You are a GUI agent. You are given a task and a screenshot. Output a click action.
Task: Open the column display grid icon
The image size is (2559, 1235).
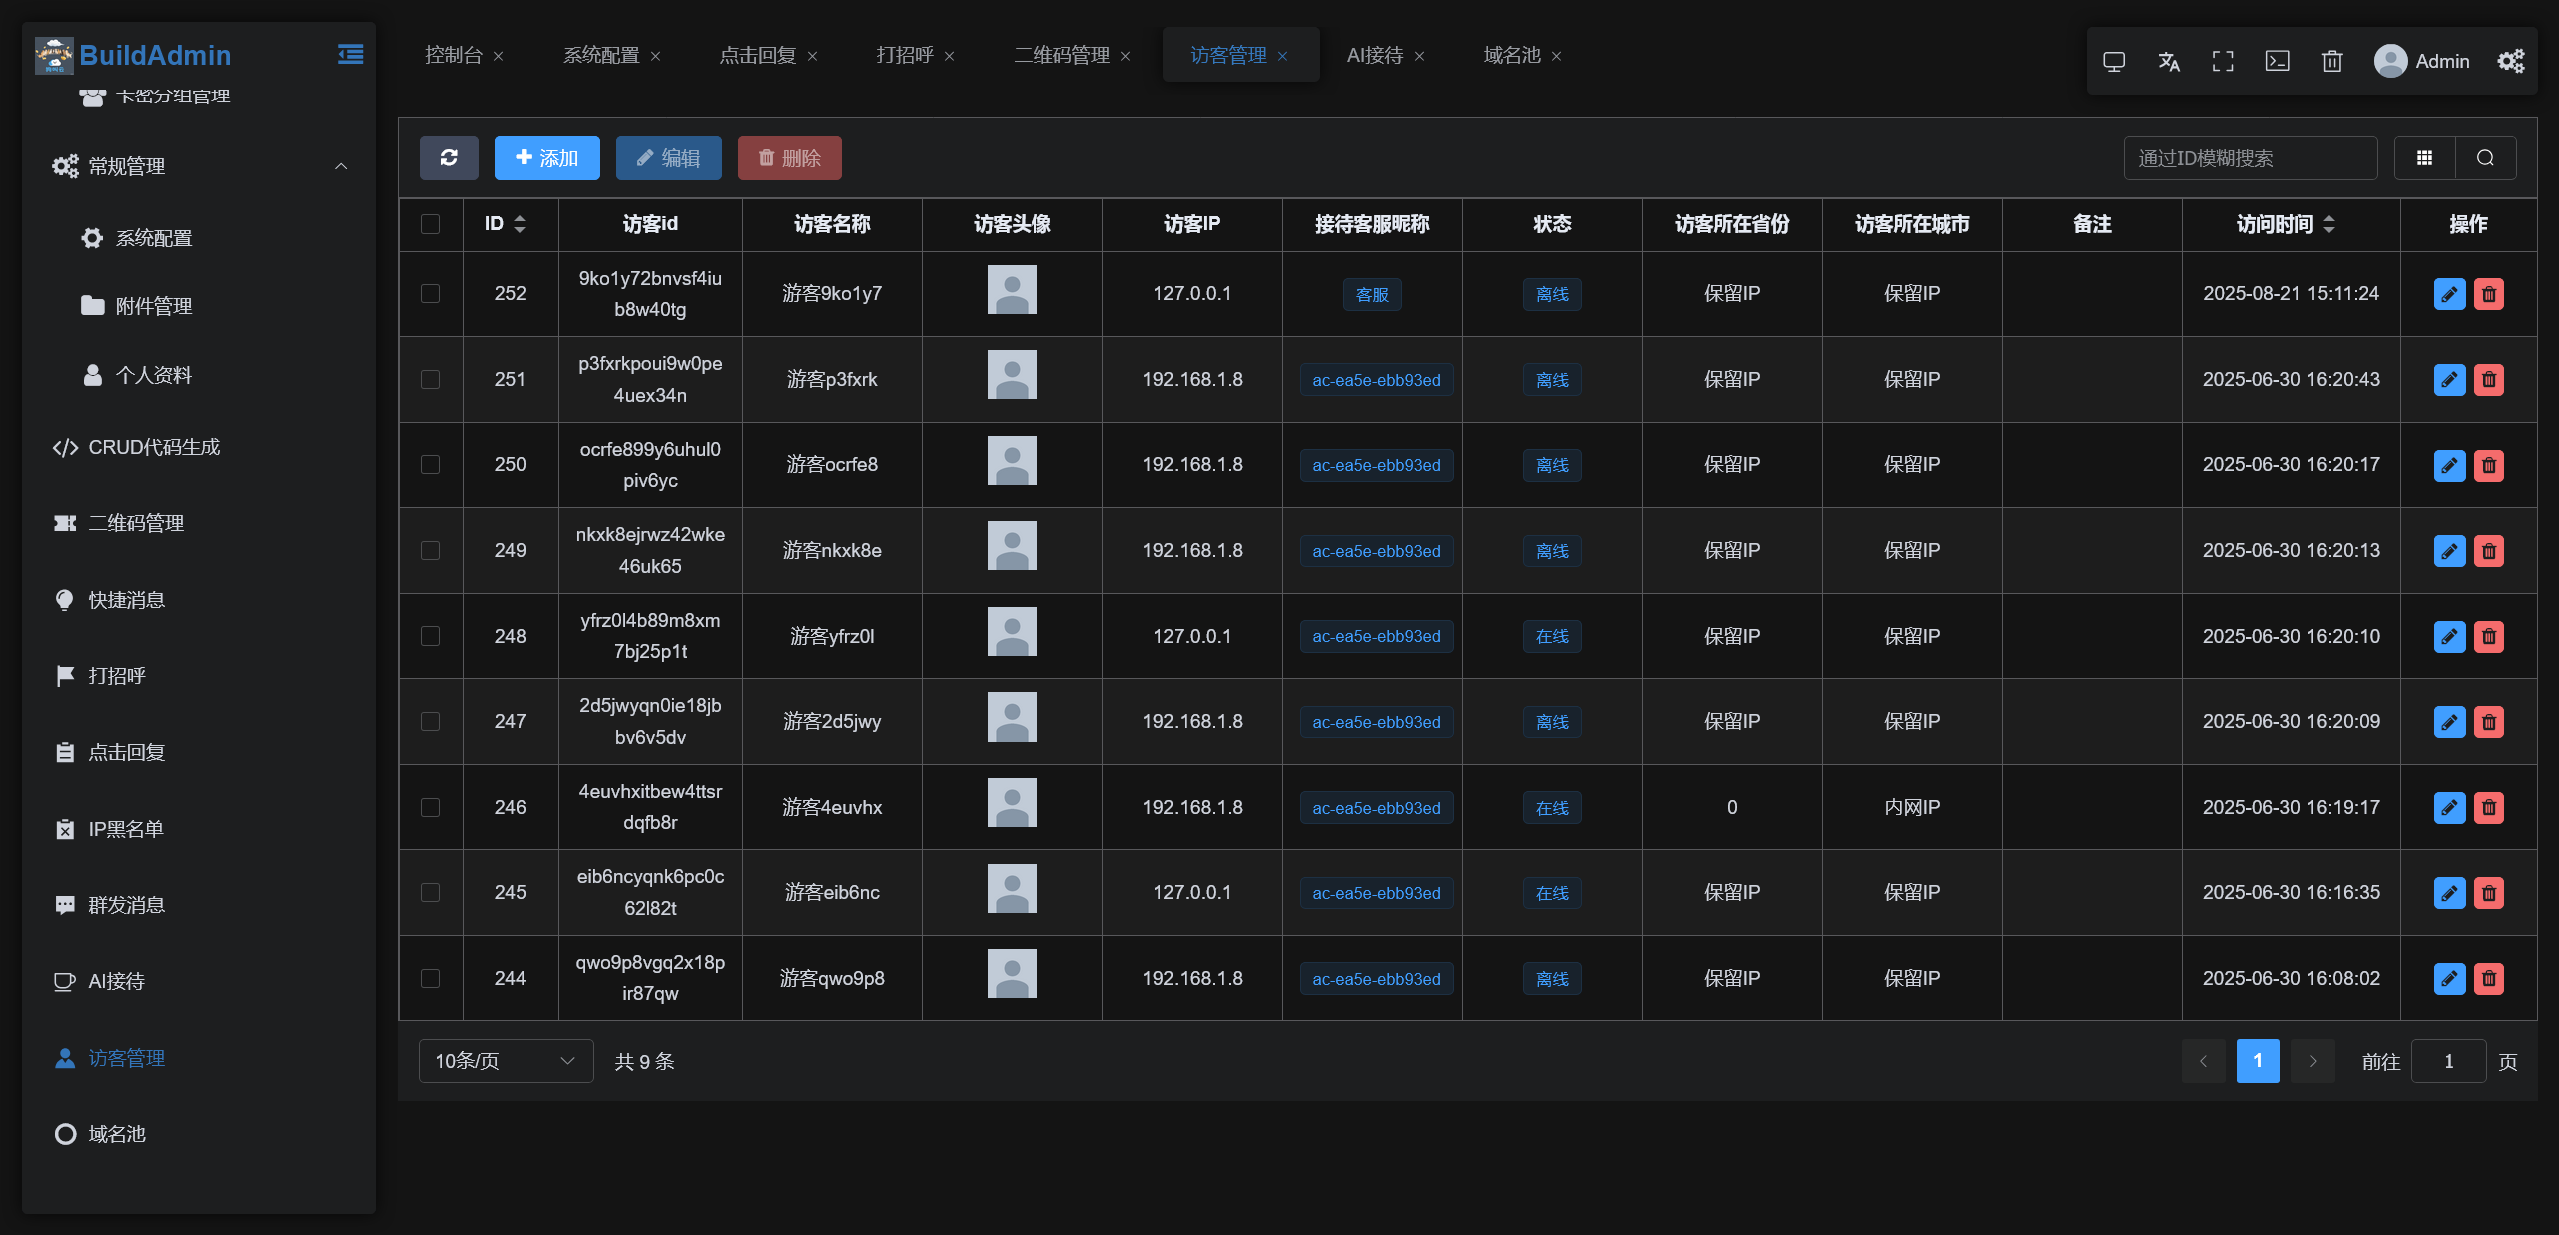tap(2424, 158)
